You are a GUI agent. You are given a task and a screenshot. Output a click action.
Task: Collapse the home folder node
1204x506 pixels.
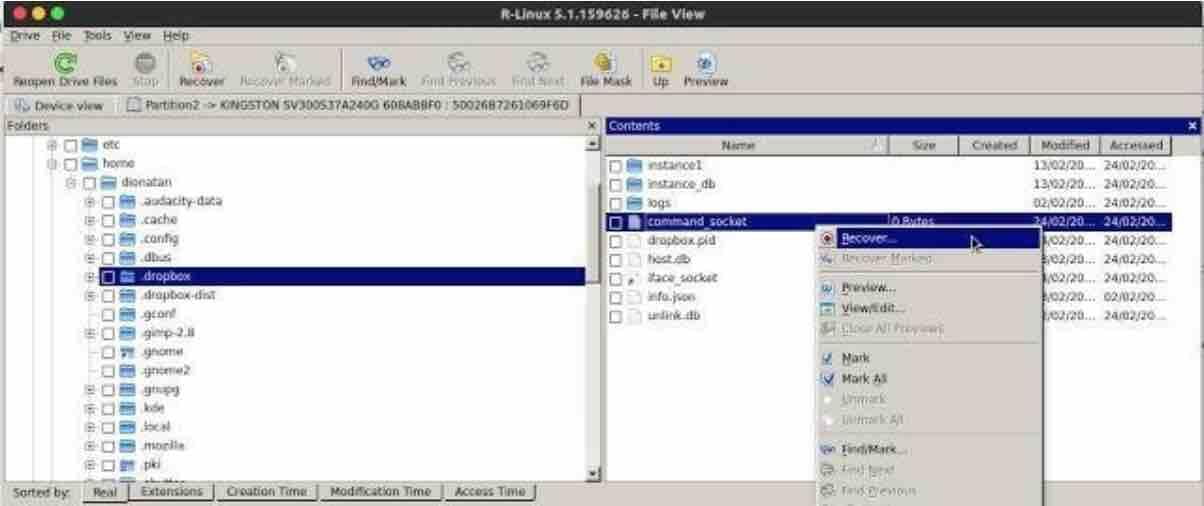click(52, 164)
